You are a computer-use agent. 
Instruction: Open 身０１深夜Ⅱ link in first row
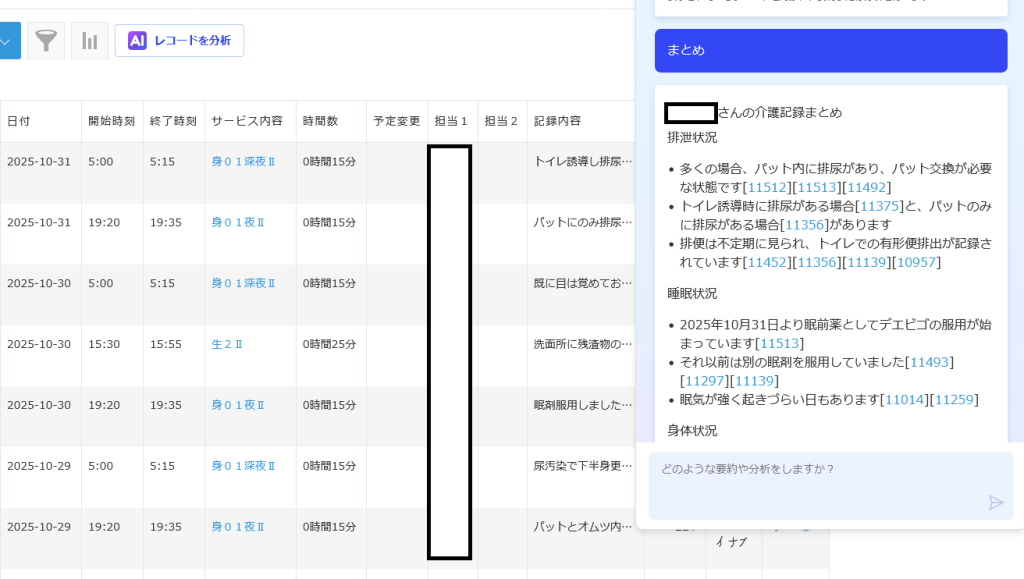click(243, 161)
